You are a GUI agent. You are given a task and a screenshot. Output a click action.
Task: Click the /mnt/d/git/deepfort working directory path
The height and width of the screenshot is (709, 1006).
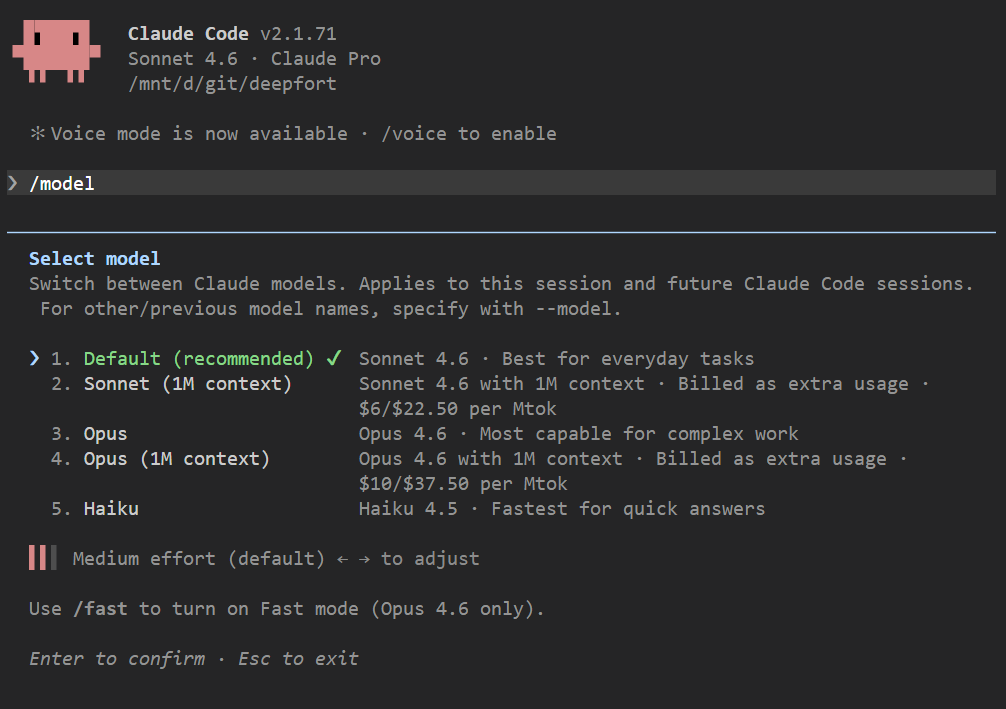[x=232, y=84]
